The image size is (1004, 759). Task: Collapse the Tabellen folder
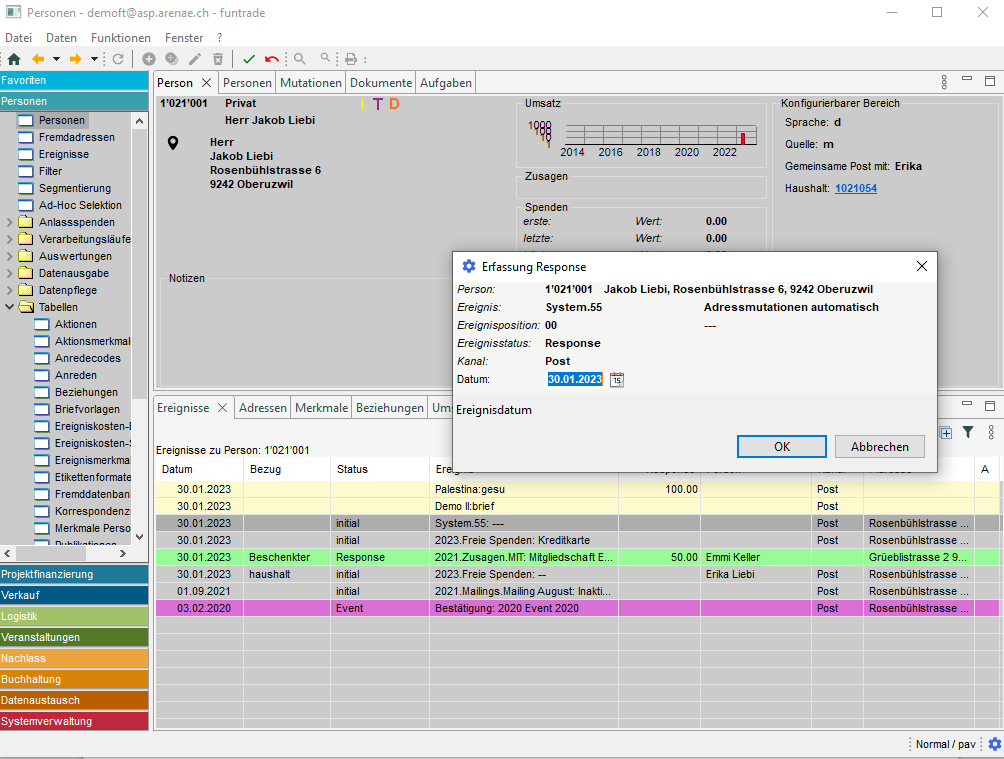click(x=10, y=307)
